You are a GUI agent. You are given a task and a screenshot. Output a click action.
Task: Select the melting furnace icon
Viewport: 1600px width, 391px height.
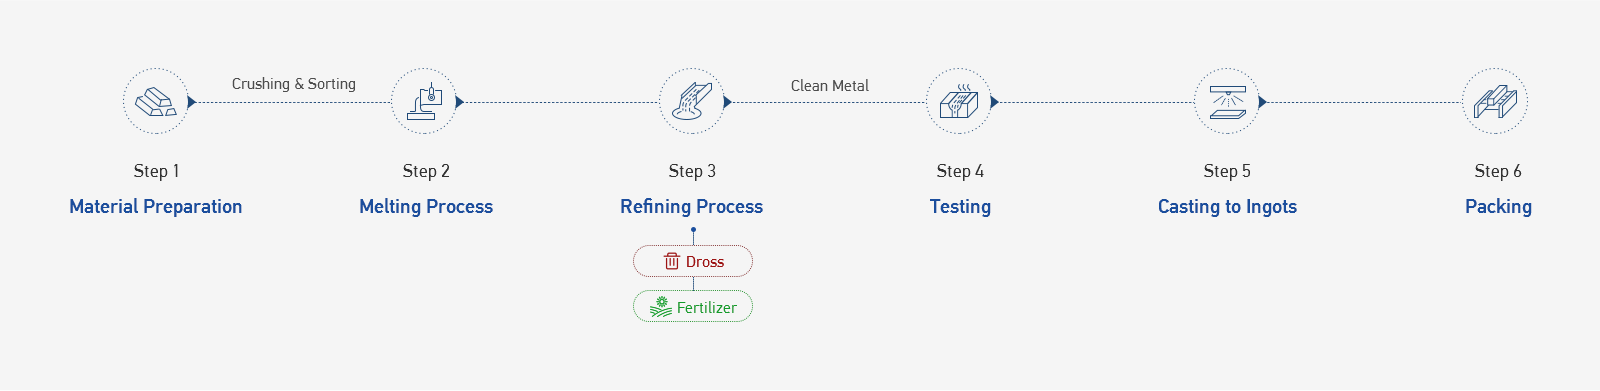pos(424,101)
